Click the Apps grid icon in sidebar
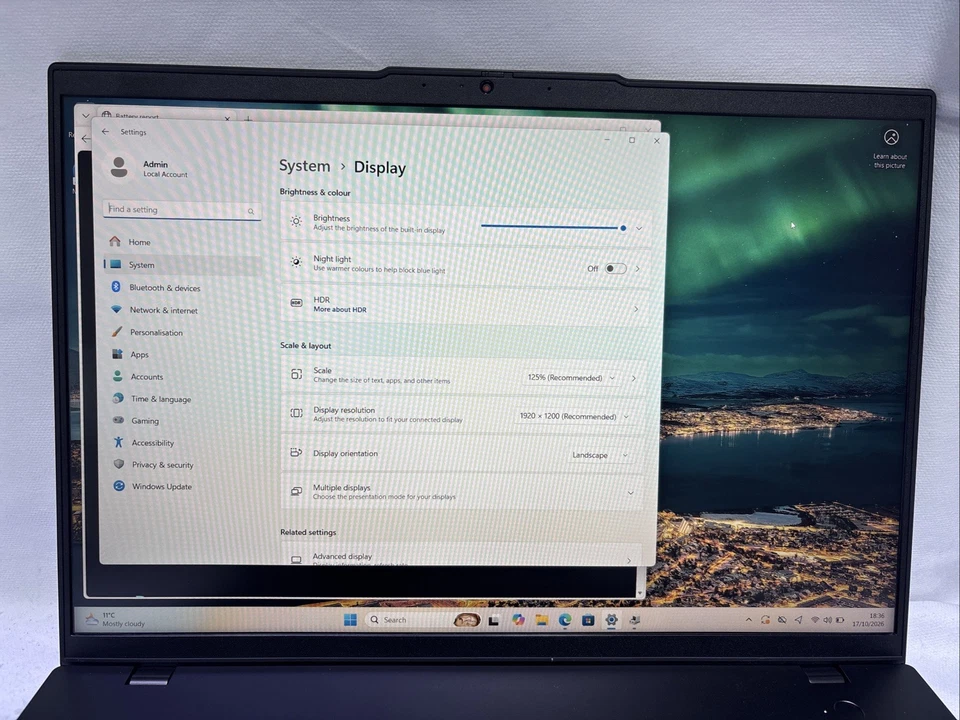This screenshot has width=960, height=720. click(x=118, y=354)
